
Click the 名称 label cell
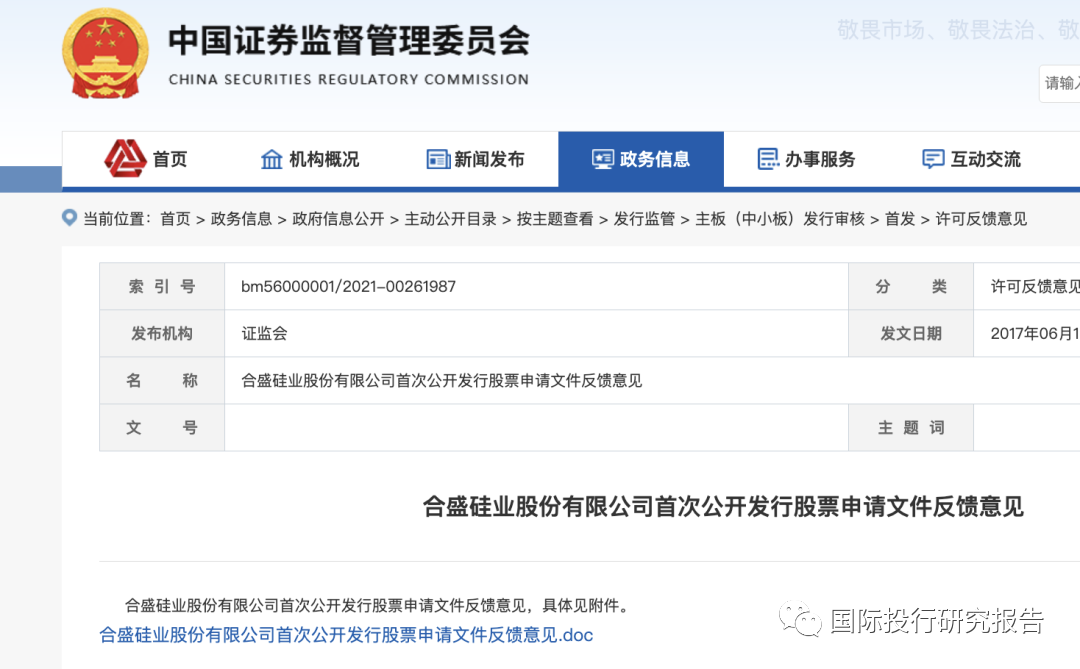pyautogui.click(x=162, y=380)
